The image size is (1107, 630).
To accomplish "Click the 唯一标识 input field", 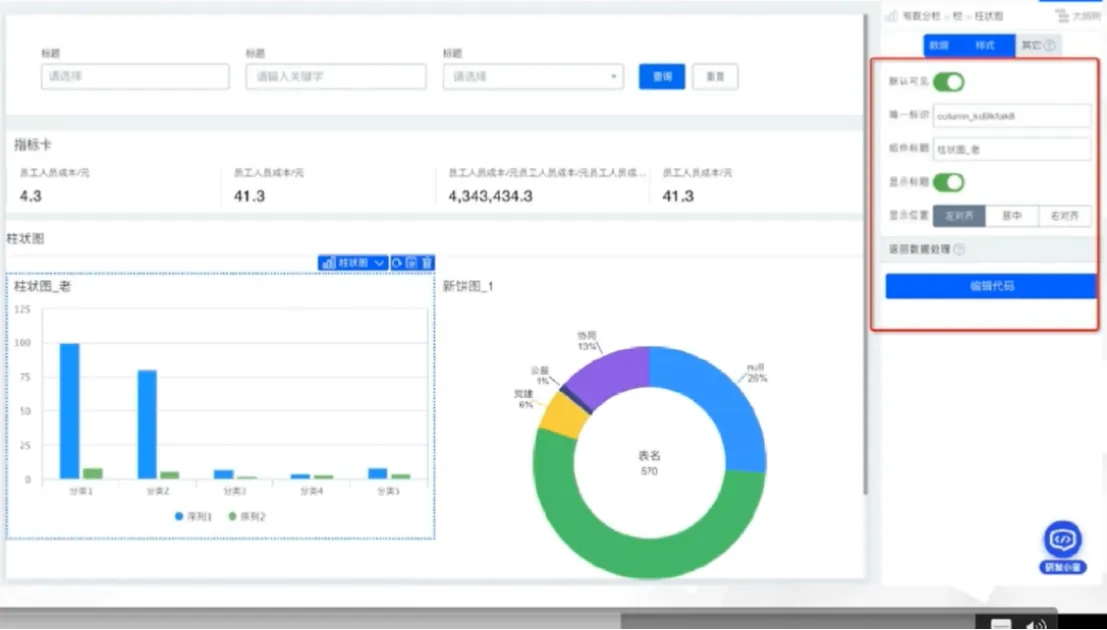I will [x=1012, y=116].
